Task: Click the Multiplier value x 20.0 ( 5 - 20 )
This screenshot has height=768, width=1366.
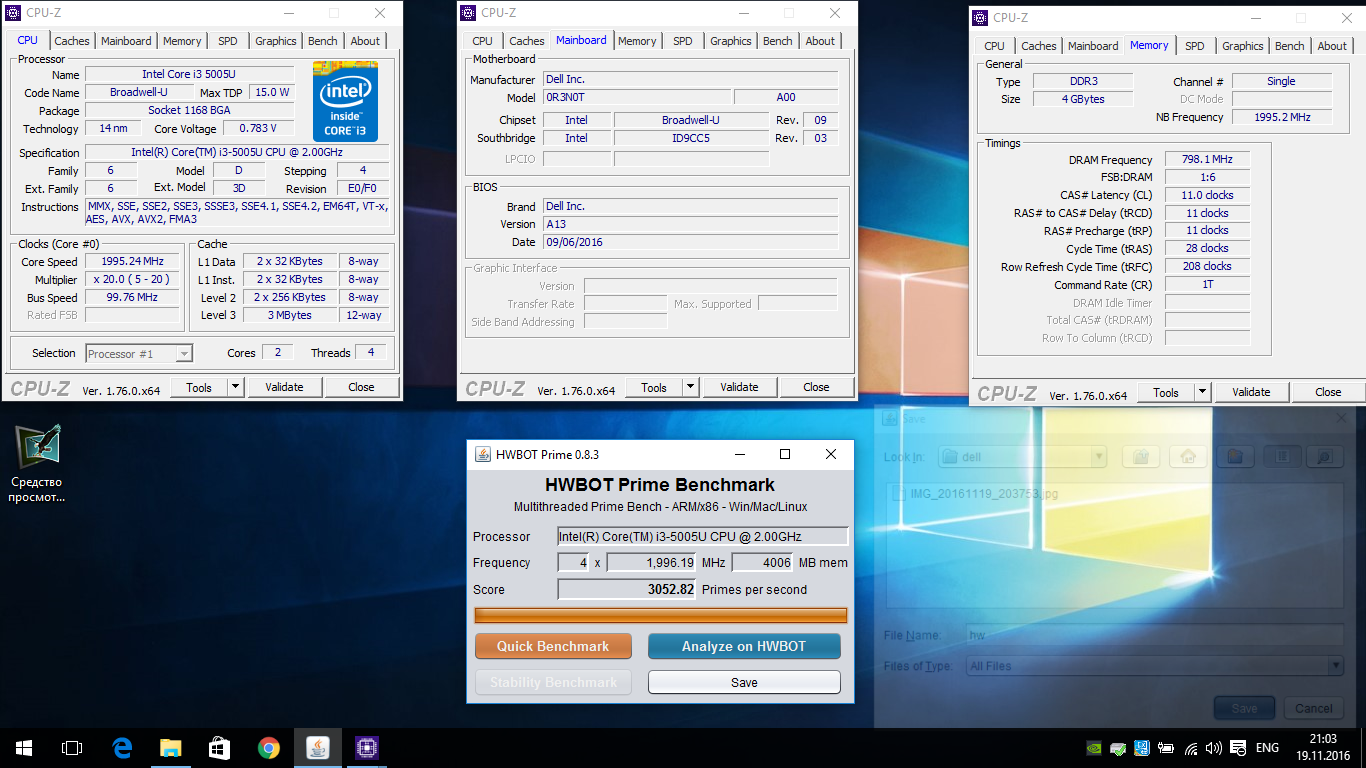Action: [x=132, y=279]
